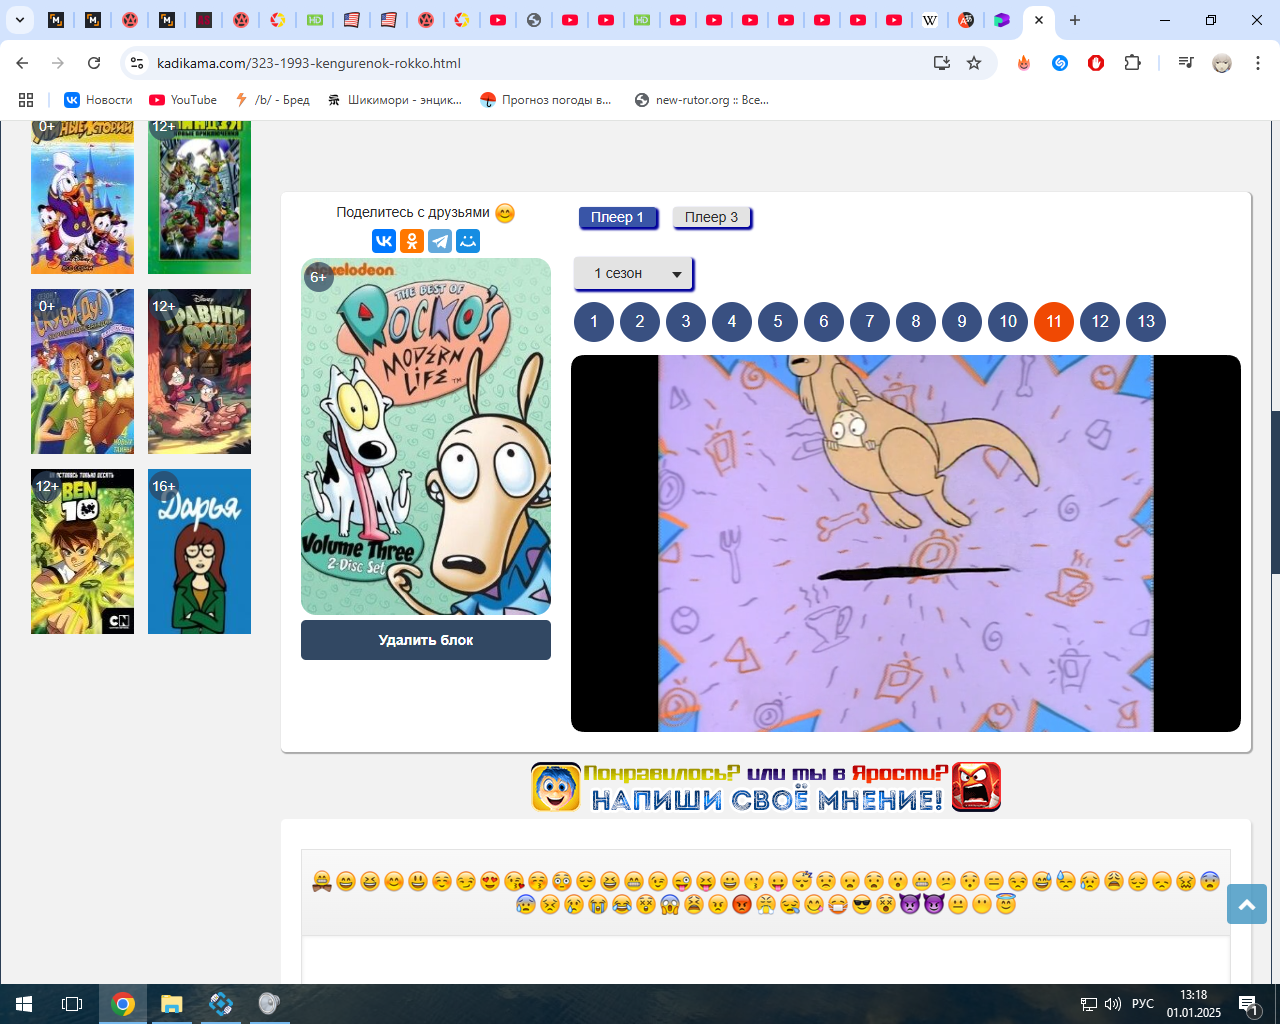Viewport: 1280px width, 1024px height.
Task: Share via the blue Moy Mir icon
Action: pyautogui.click(x=468, y=241)
